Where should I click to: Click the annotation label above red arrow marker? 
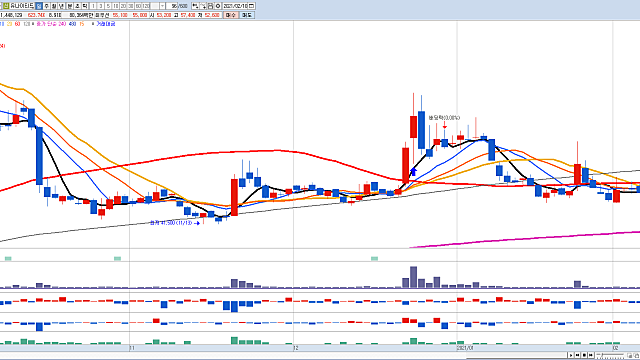tap(444, 118)
